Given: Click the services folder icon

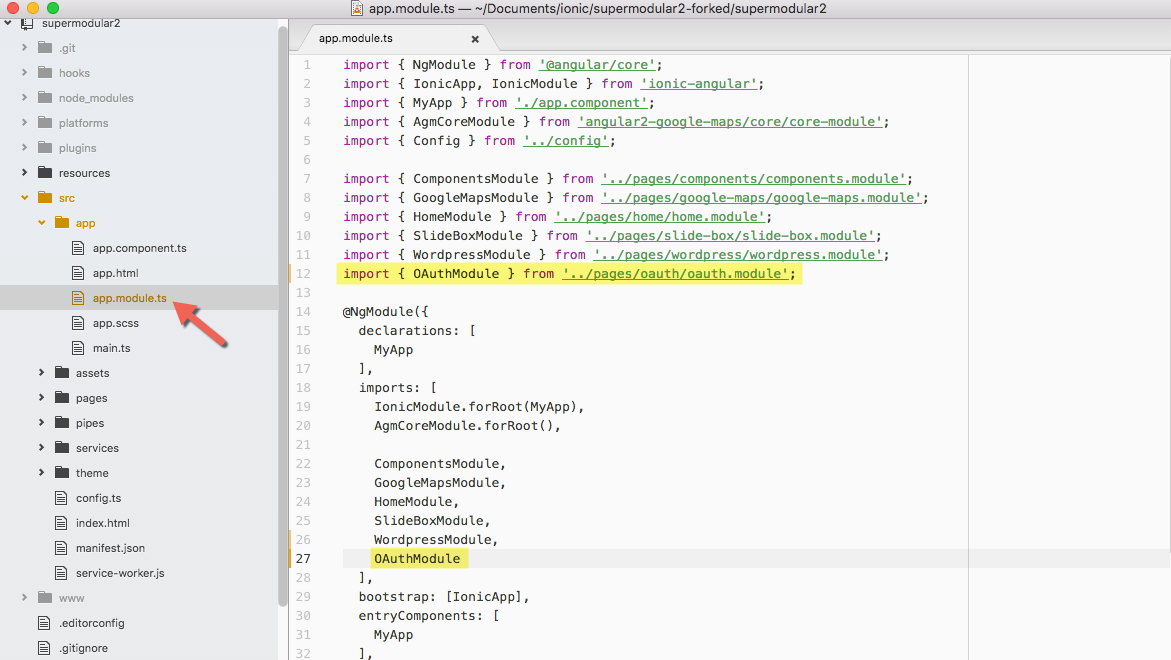Looking at the screenshot, I should pyautogui.click(x=62, y=448).
